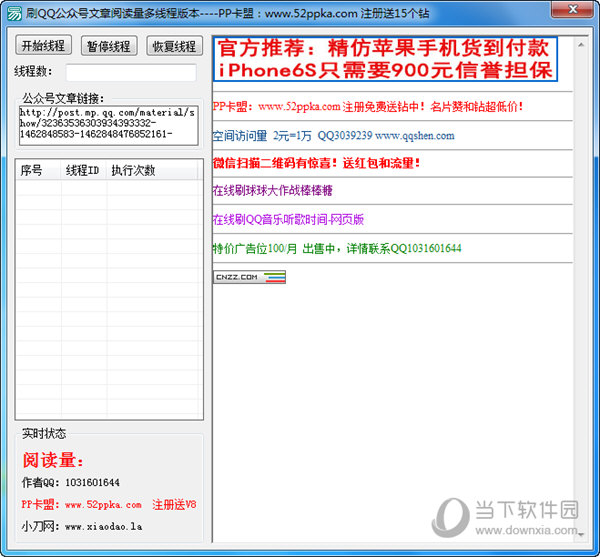Close the window with X button
This screenshot has height=557, width=600.
click(x=572, y=9)
